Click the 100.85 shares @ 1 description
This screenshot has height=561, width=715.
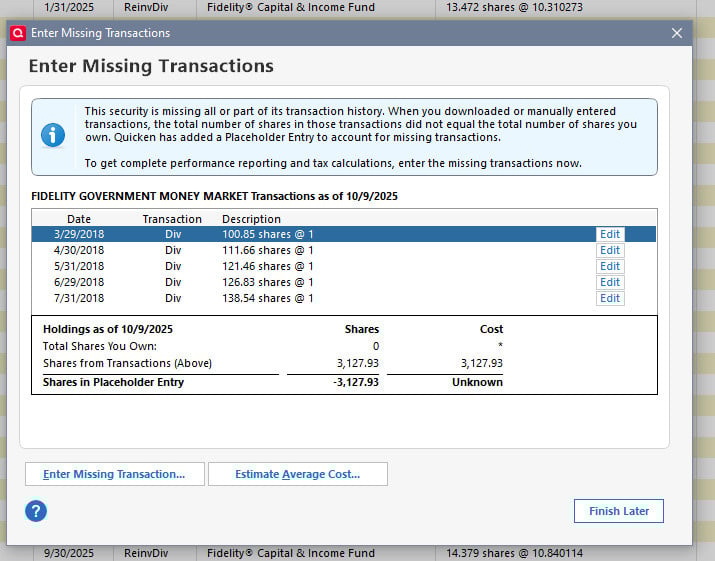point(268,234)
